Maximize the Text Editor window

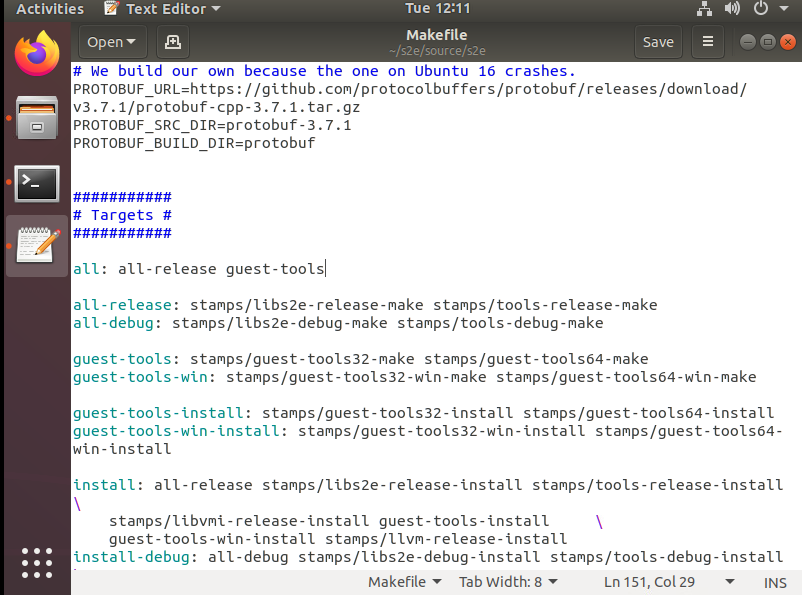[x=768, y=42]
